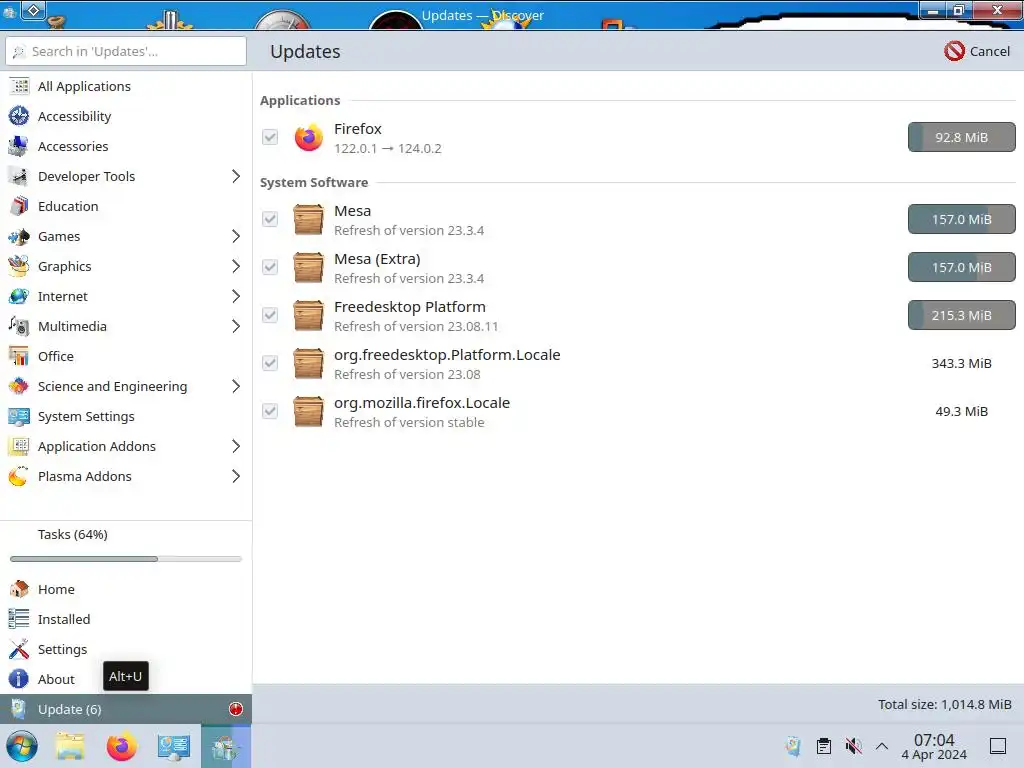1024x768 pixels.
Task: Uncheck the Mesa update checkbox
Action: (x=270, y=219)
